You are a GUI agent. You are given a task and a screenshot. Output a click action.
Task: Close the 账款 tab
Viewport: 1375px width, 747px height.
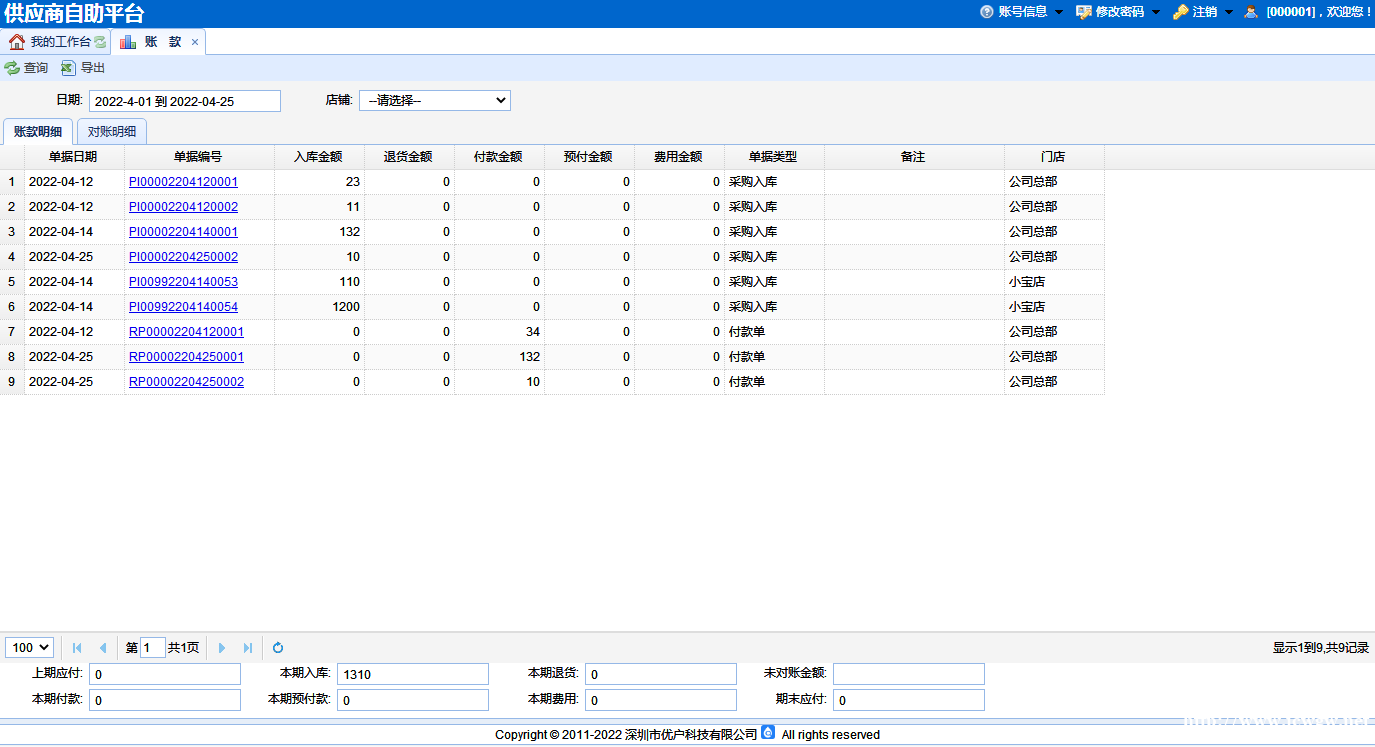tap(195, 42)
